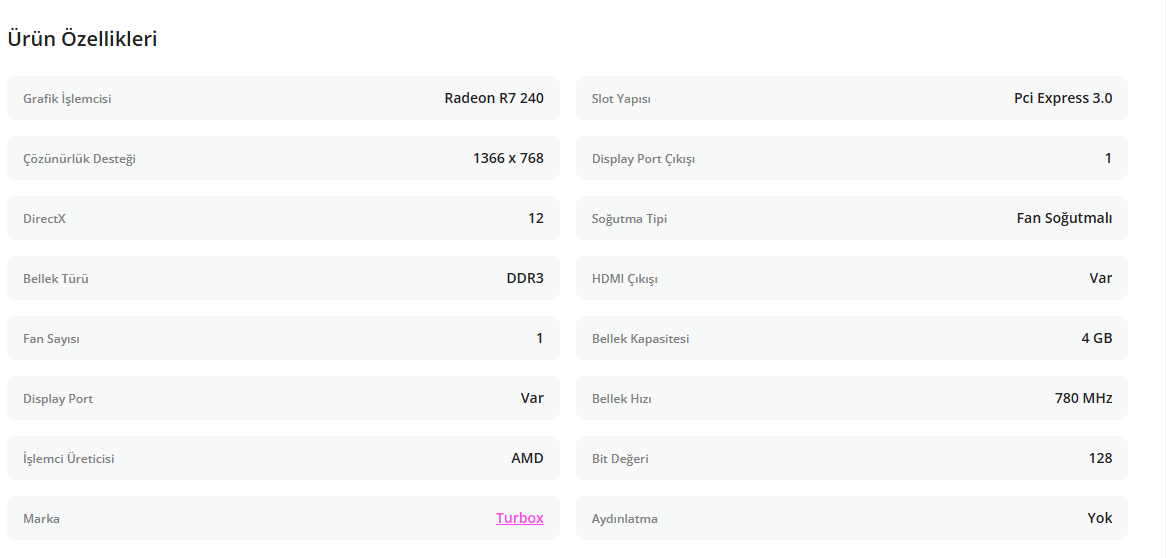Select the Display Port Çıkışı row
This screenshot has width=1166, height=558.
(x=851, y=158)
